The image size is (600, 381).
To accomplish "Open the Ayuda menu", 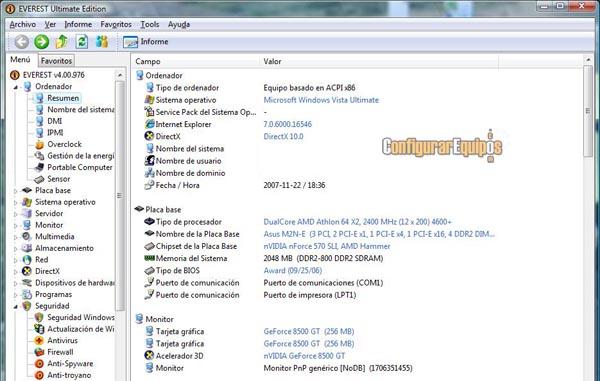I will tap(179, 24).
